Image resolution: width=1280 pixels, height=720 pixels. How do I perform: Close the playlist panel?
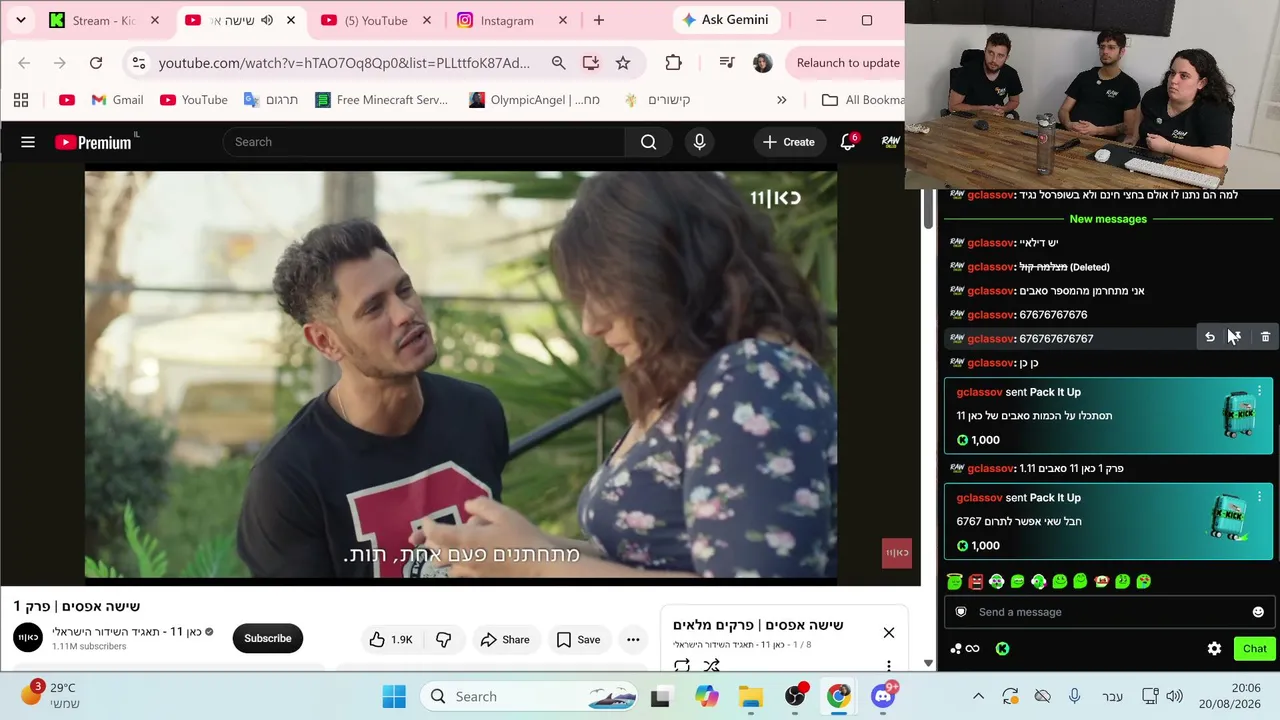888,633
